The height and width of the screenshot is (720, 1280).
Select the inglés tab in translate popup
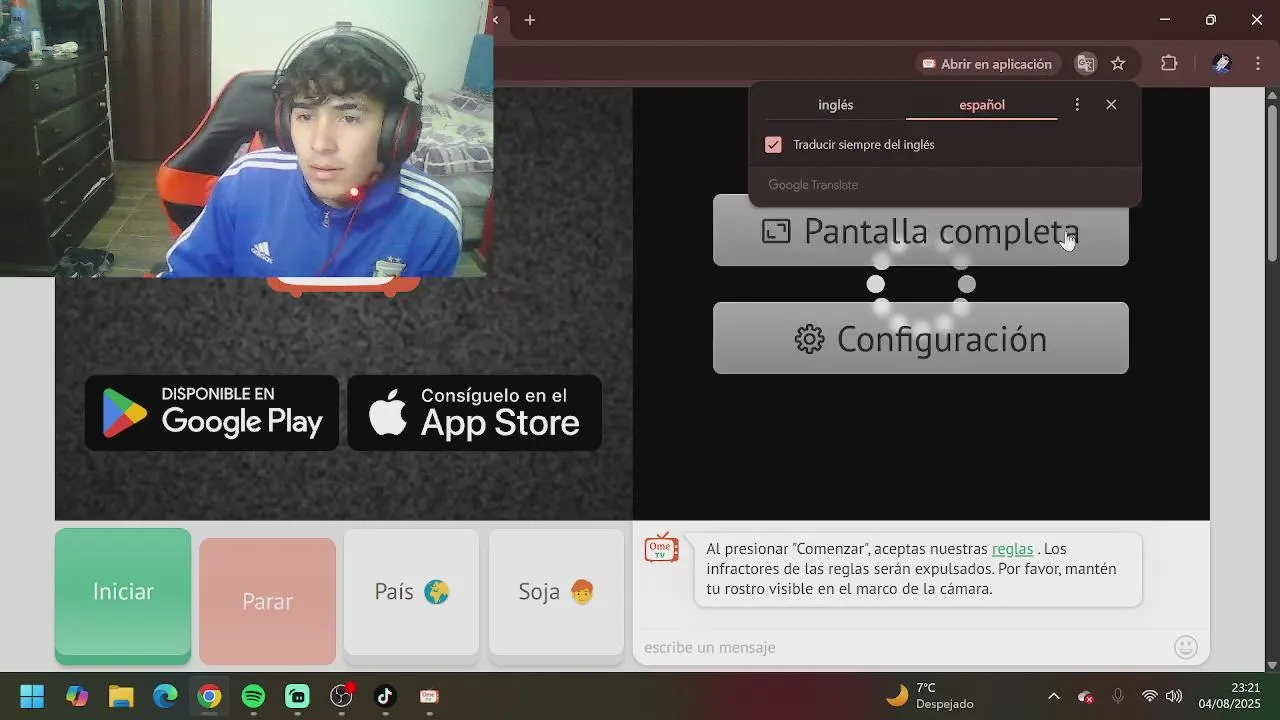pos(835,105)
